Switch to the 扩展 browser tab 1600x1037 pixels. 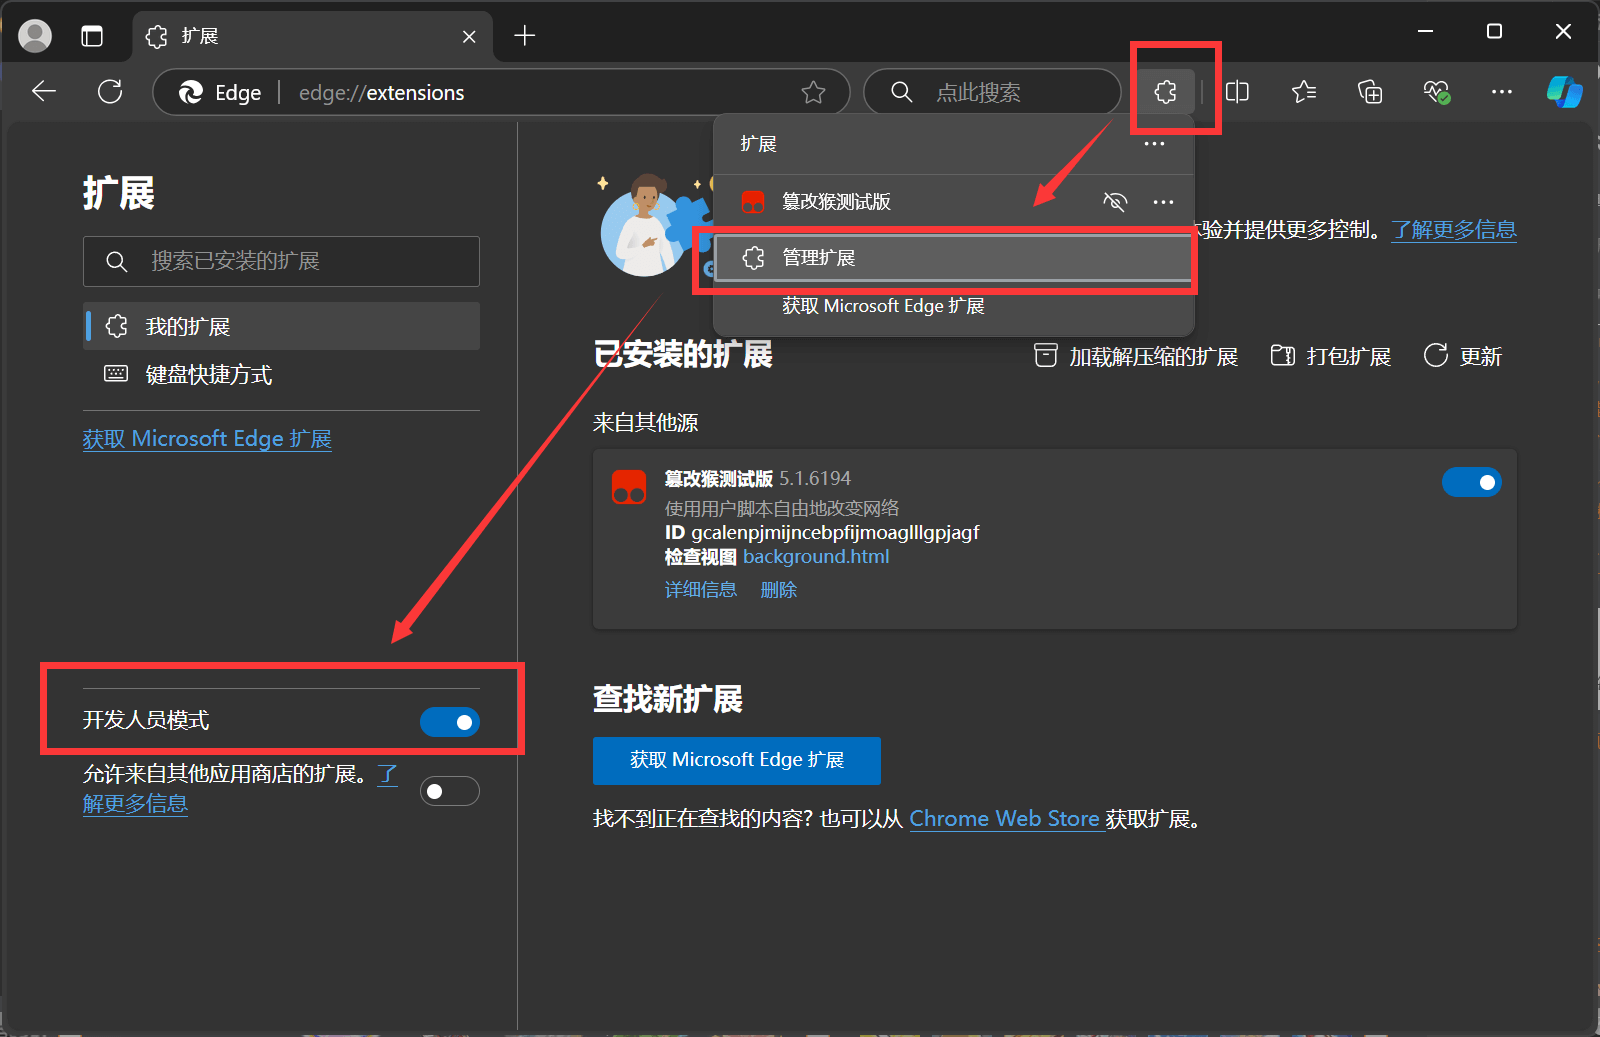point(312,36)
